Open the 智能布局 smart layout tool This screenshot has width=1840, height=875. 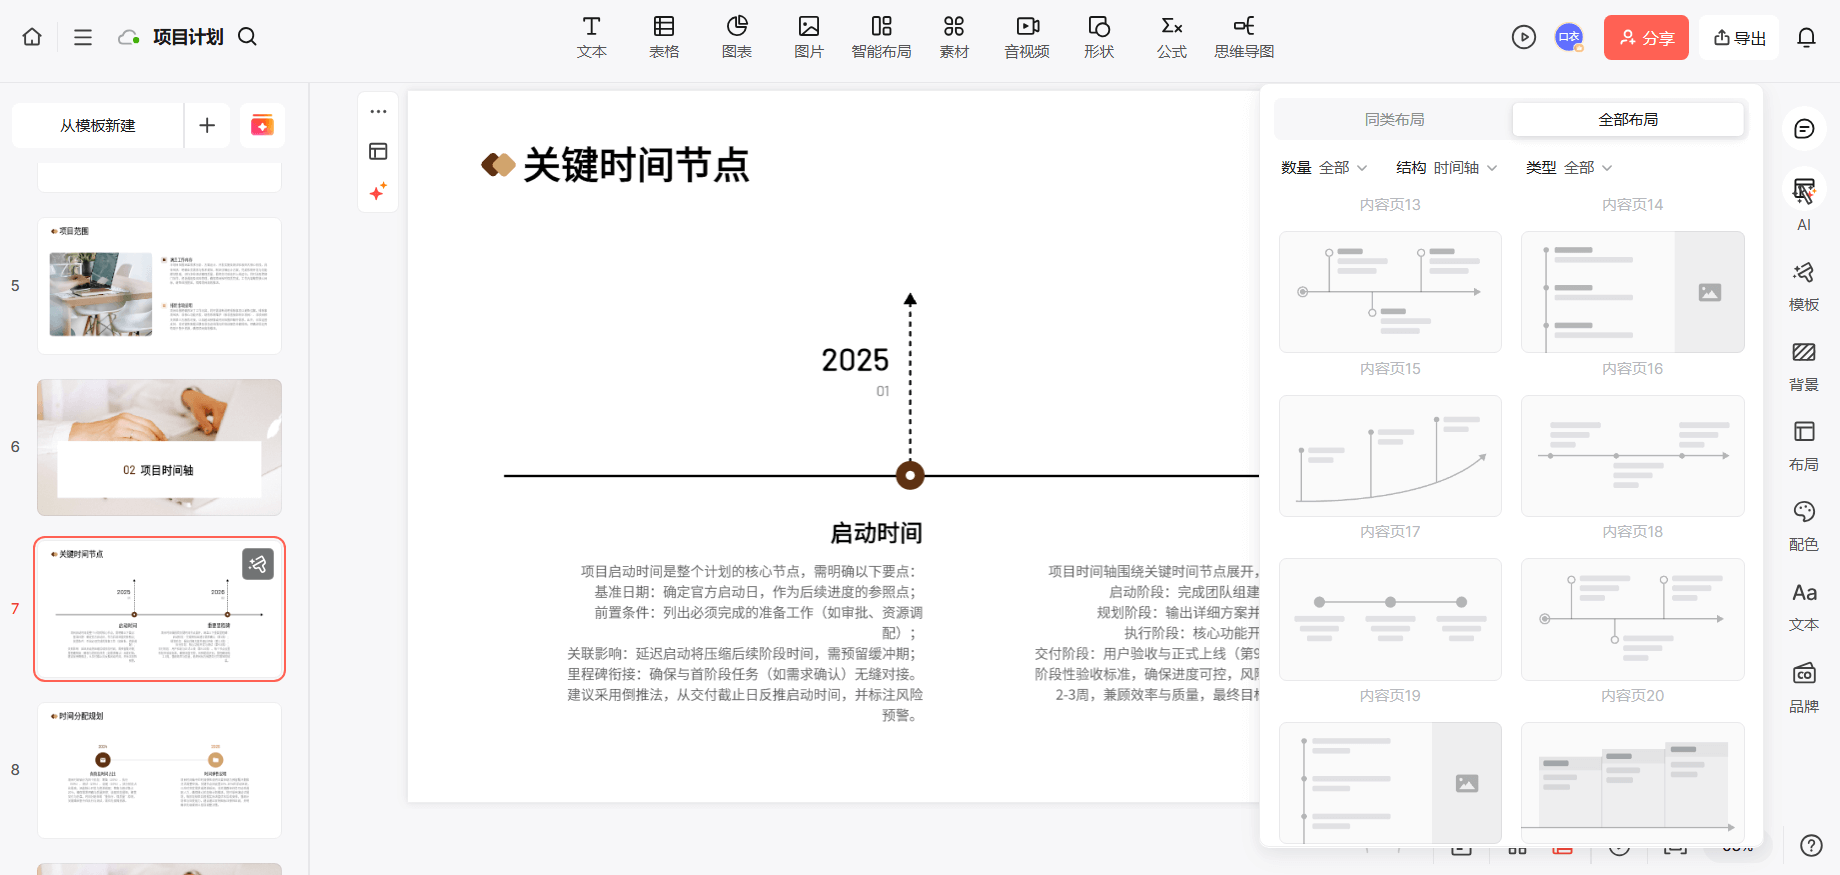click(x=881, y=37)
